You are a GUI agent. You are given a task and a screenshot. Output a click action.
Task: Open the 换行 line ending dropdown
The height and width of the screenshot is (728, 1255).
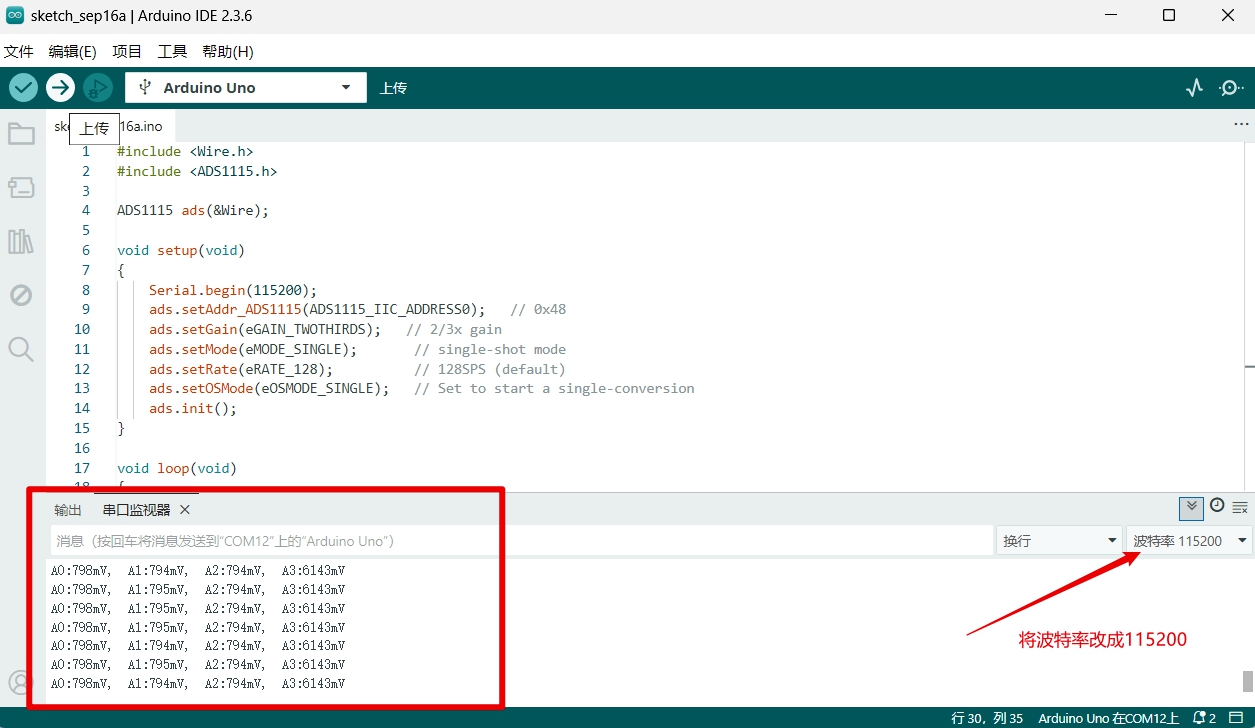1059,541
